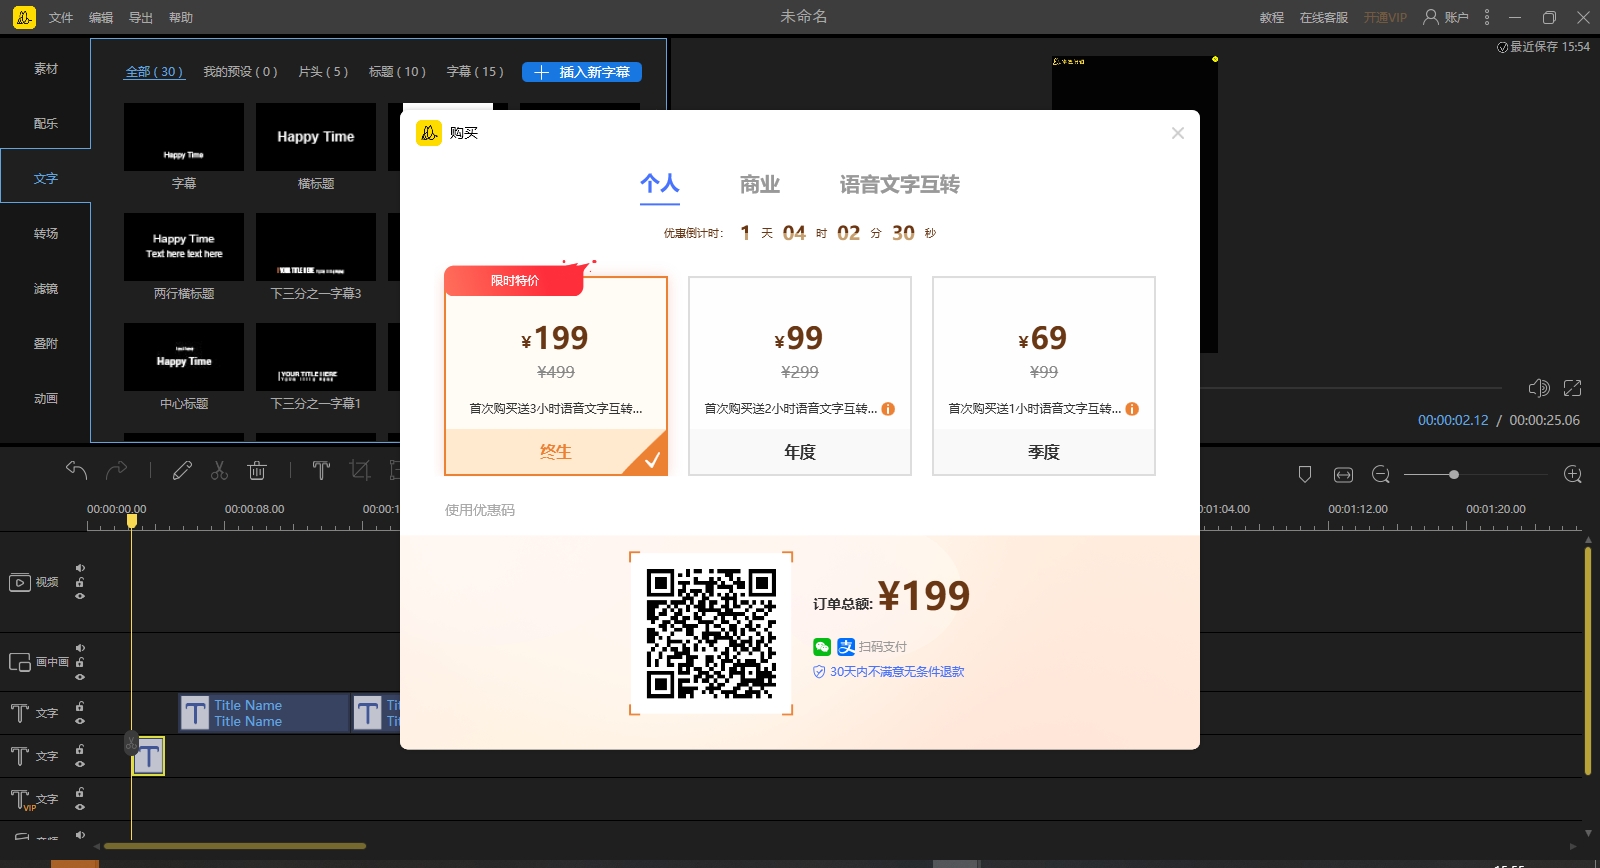Click the fit-to-timeline width icon

point(1343,474)
